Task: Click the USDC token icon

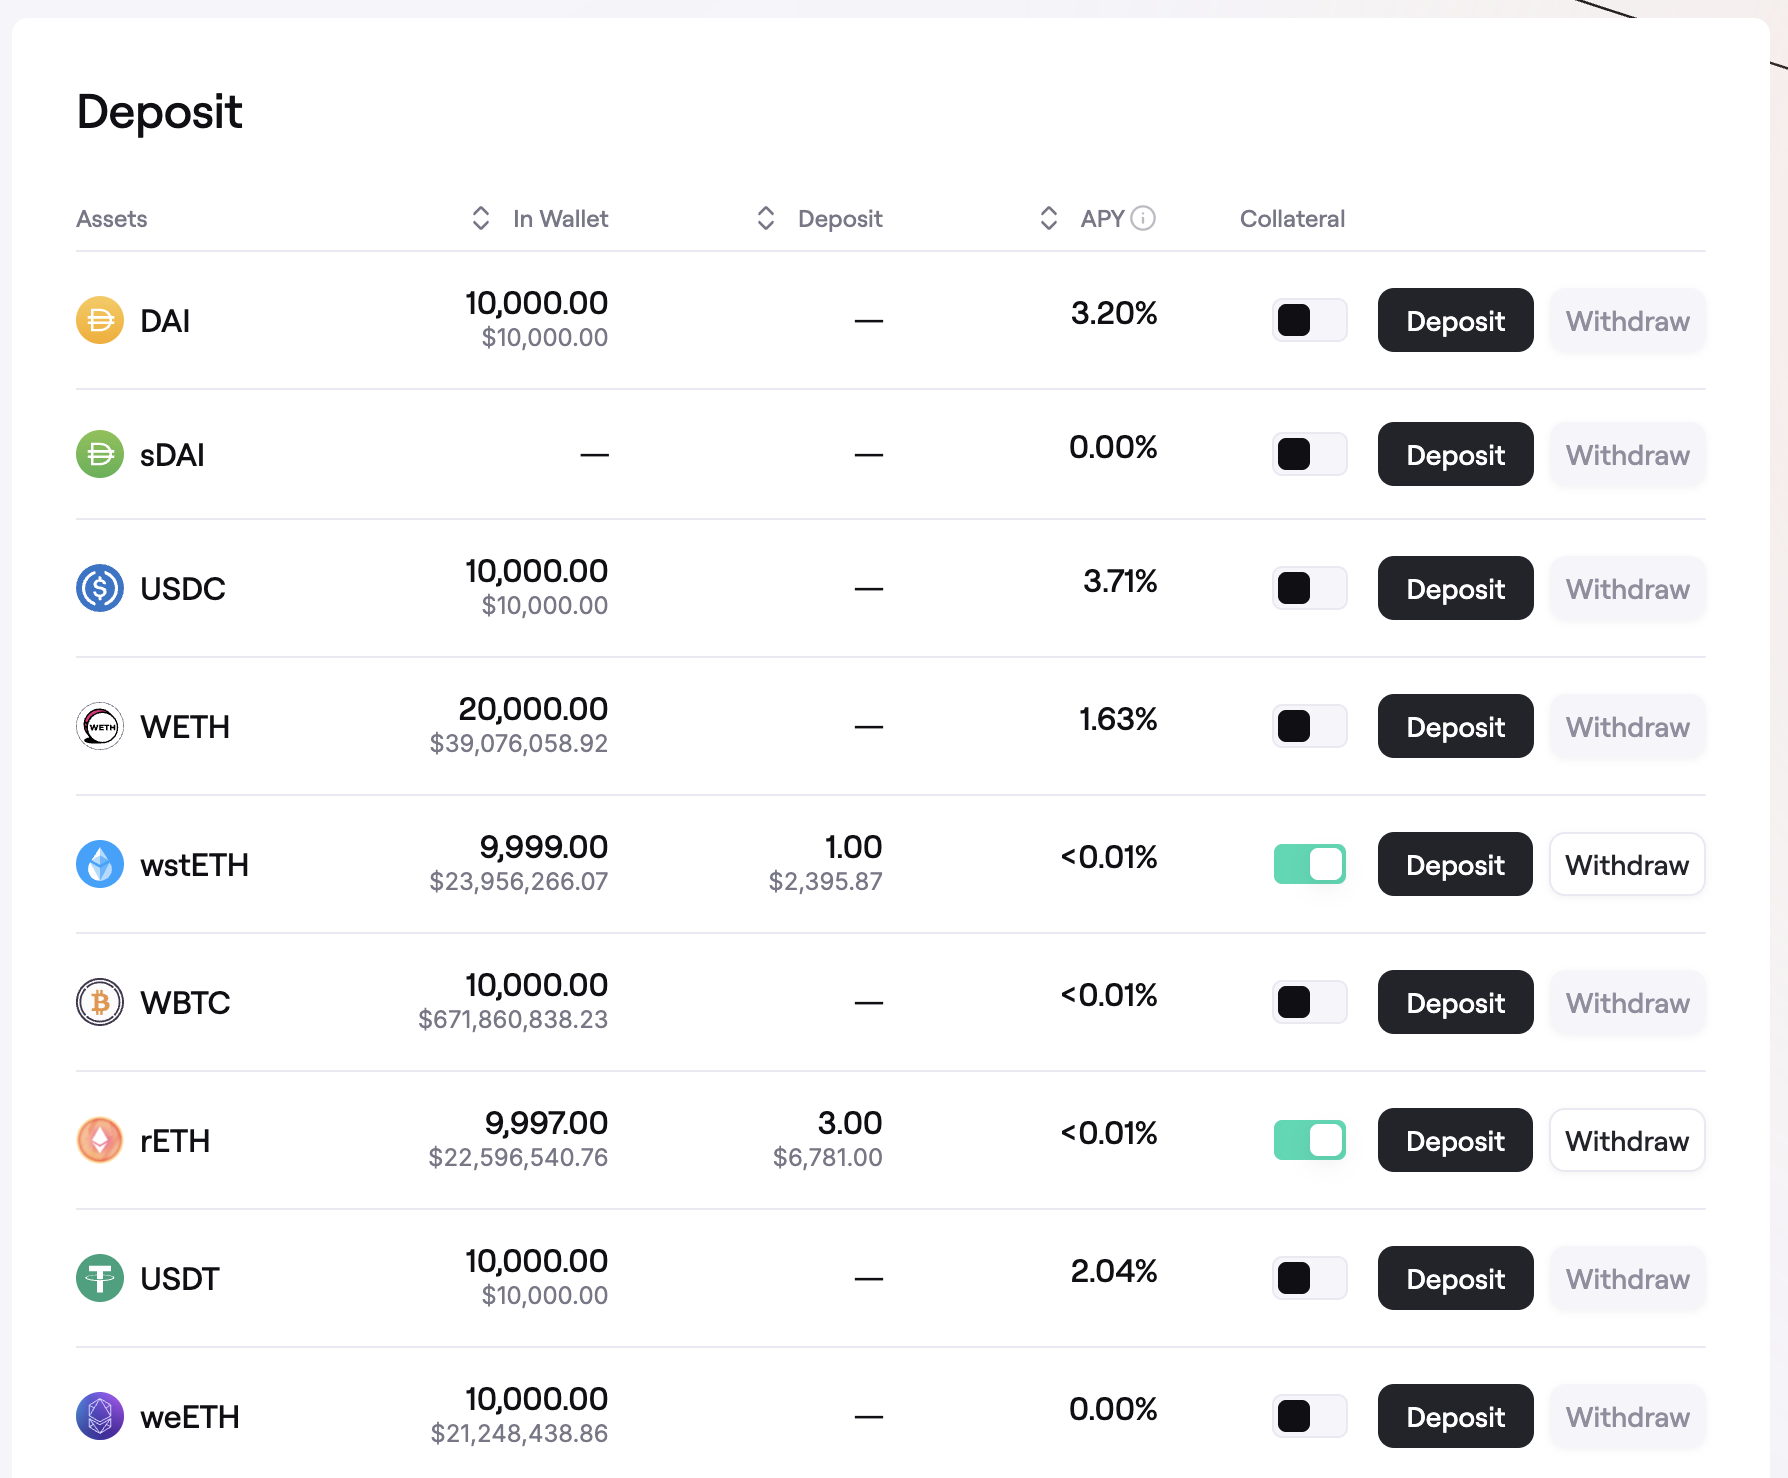Action: point(100,588)
